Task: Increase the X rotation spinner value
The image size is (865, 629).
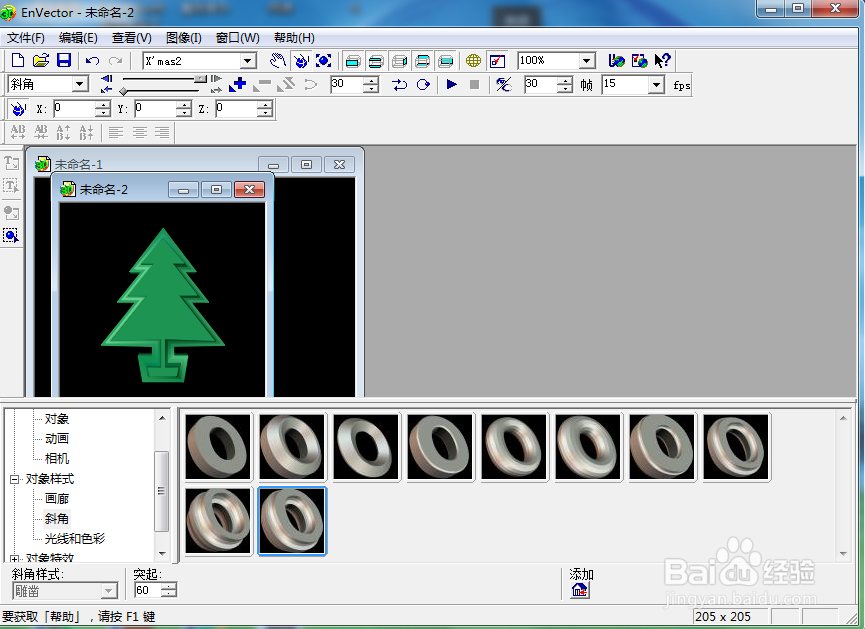Action: coord(103,104)
